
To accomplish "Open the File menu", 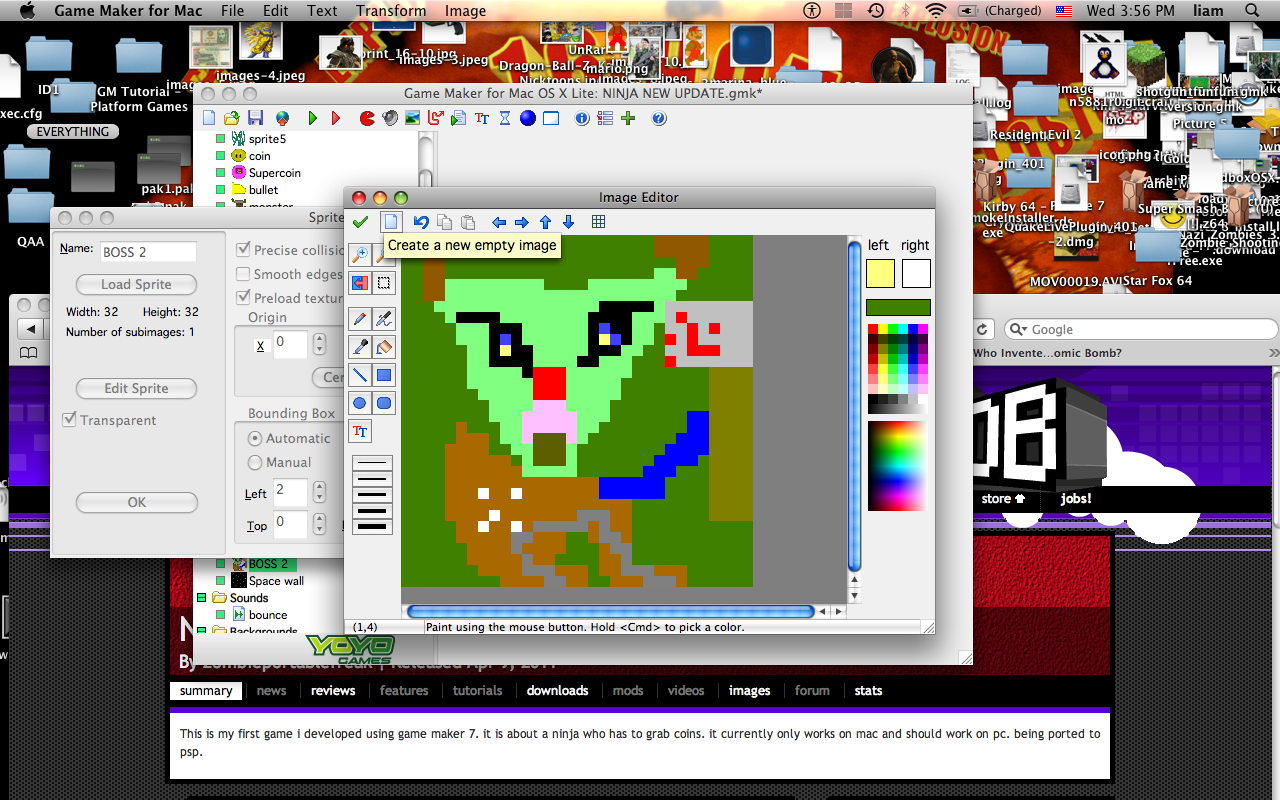I will click(x=232, y=11).
